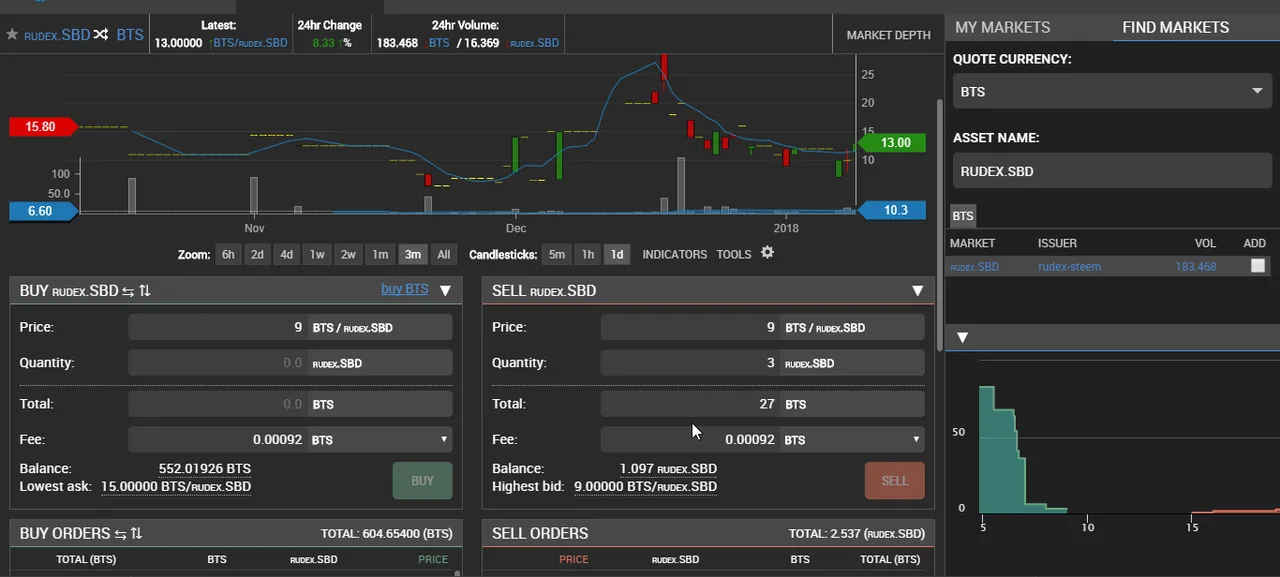Click the red 15.80 price marker
The height and width of the screenshot is (577, 1280).
[x=45, y=127]
